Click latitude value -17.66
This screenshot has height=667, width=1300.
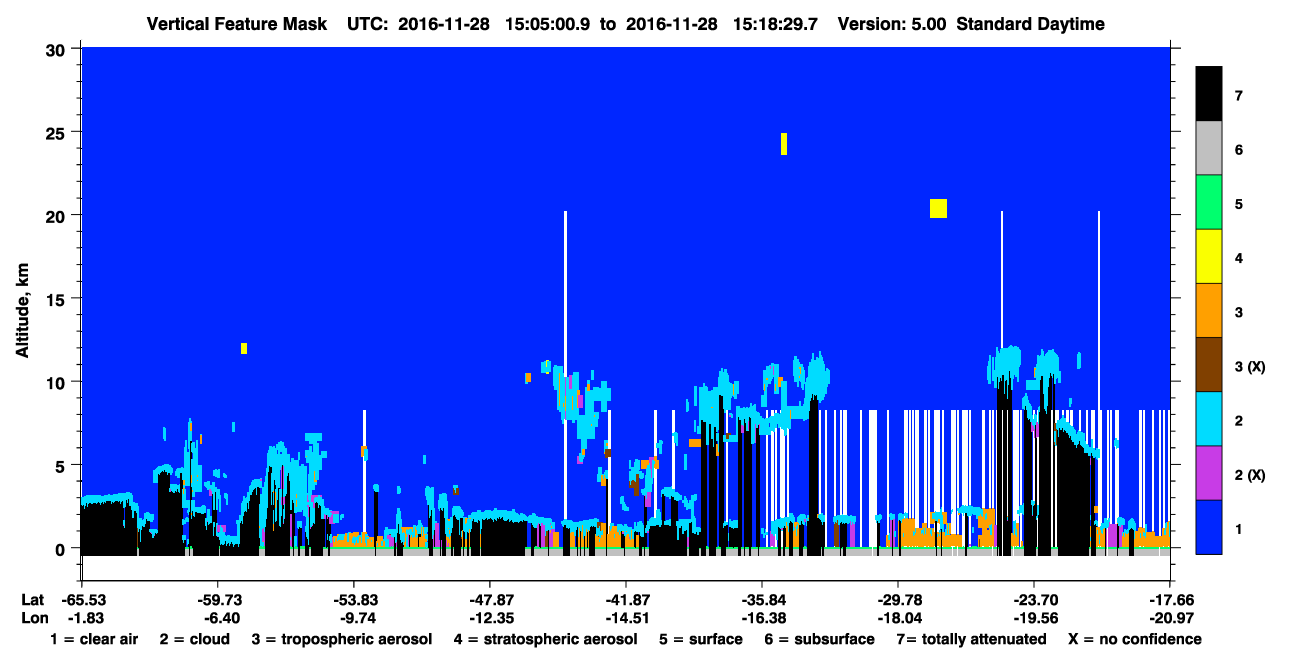click(x=1170, y=600)
